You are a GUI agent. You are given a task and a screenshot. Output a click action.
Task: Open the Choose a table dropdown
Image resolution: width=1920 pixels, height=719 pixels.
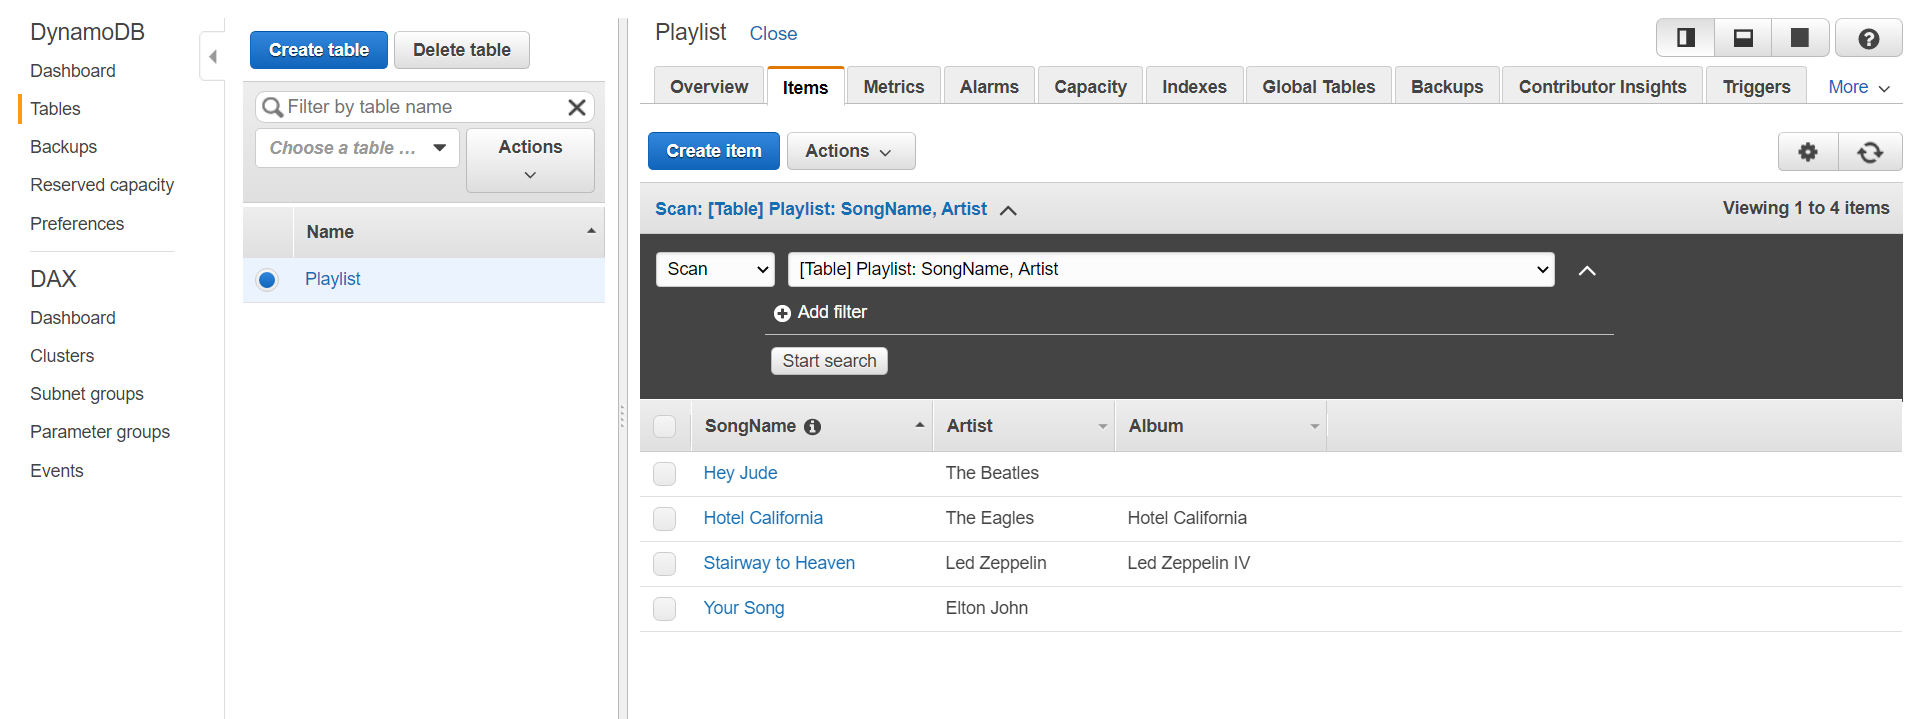[x=357, y=148]
